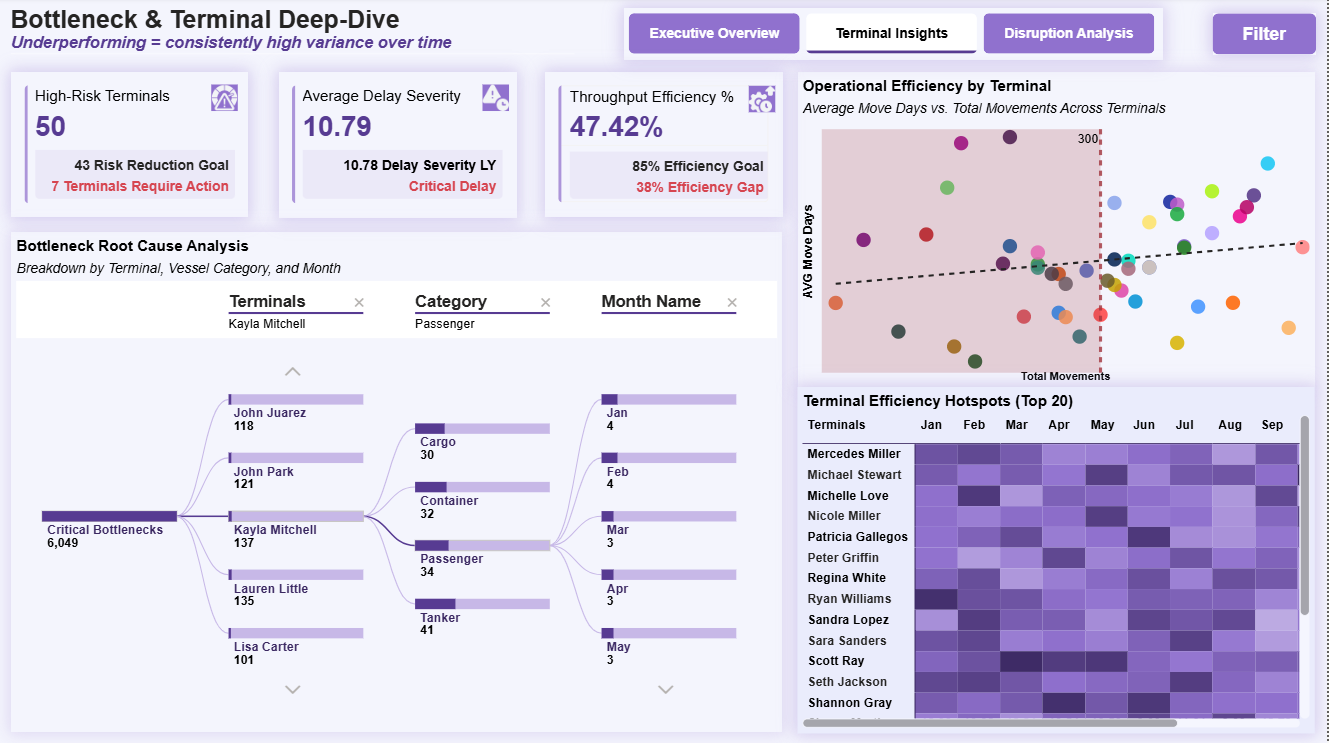Click the High-Risk Terminals warning icon
The height and width of the screenshot is (743, 1329).
pyautogui.click(x=224, y=97)
